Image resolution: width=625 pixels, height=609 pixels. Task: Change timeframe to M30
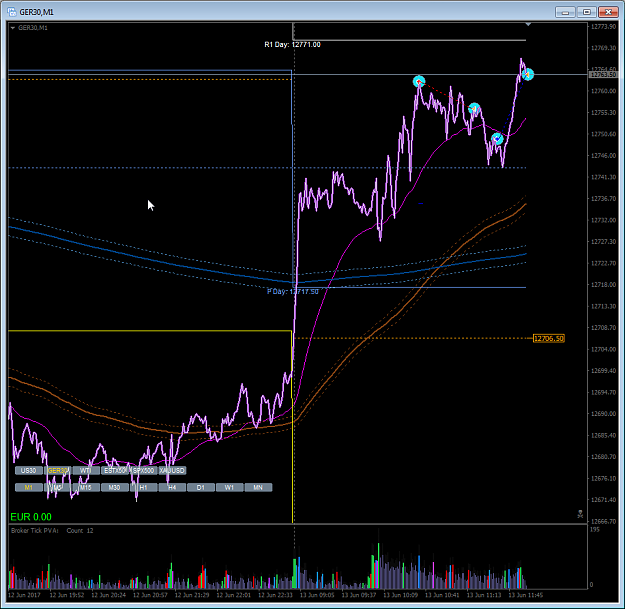point(115,487)
